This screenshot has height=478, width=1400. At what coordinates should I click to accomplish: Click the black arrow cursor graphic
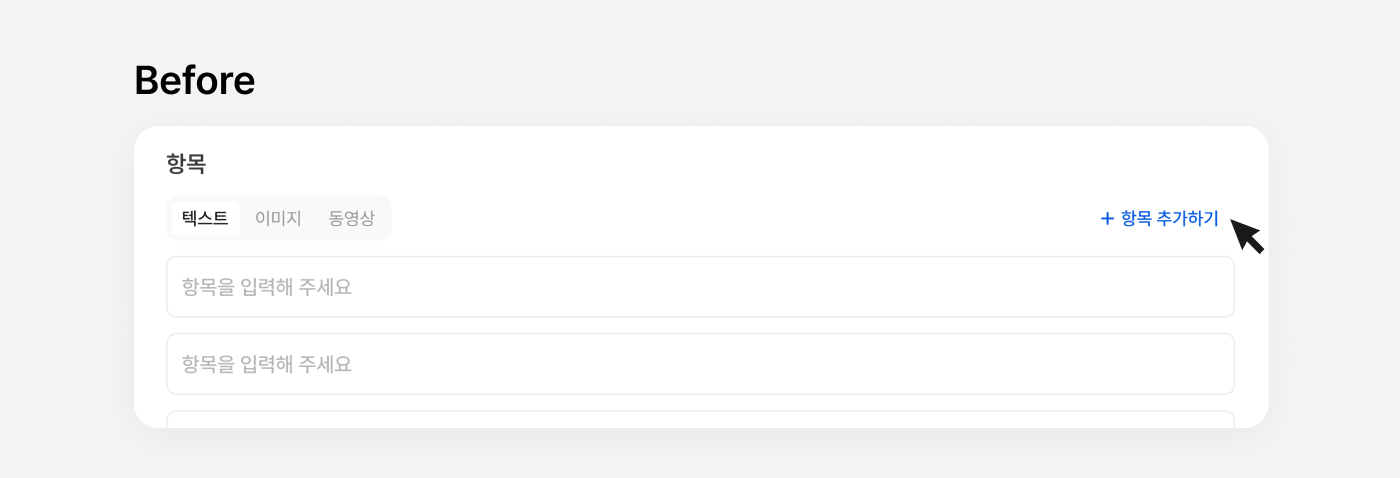pyautogui.click(x=1246, y=236)
